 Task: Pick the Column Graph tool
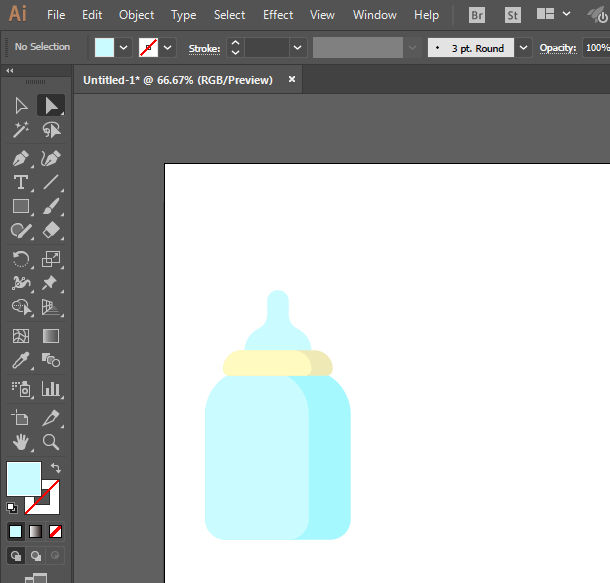click(51, 388)
